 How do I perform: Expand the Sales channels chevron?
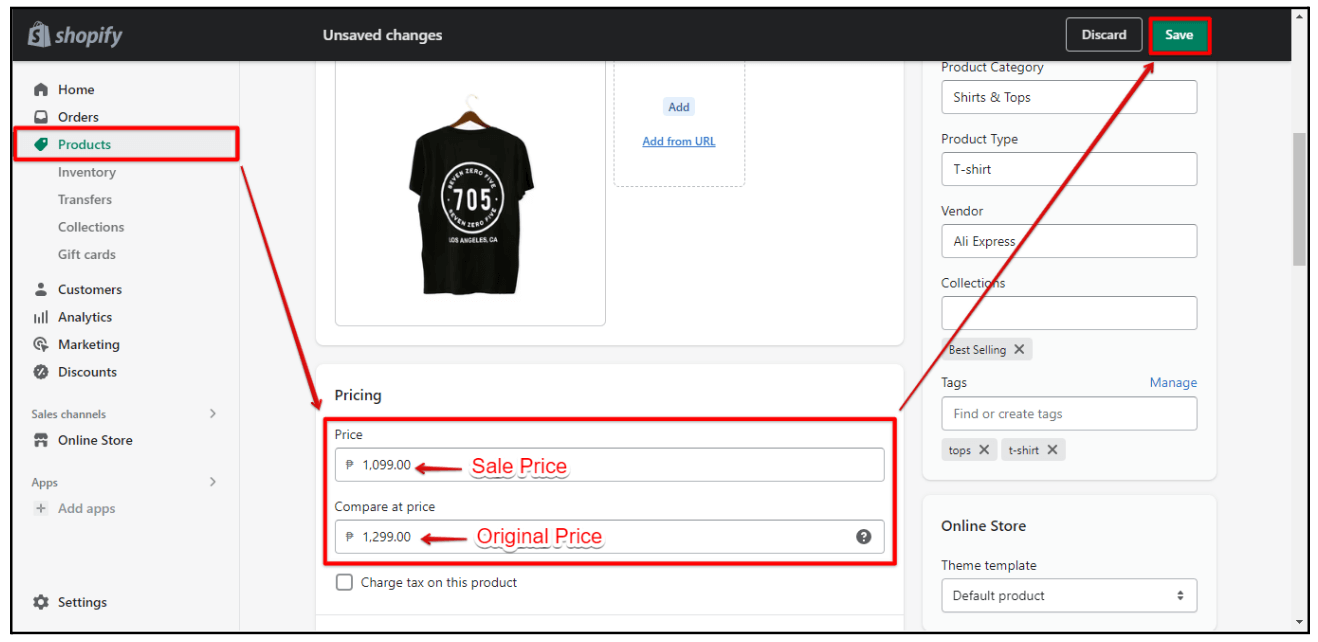coord(212,414)
